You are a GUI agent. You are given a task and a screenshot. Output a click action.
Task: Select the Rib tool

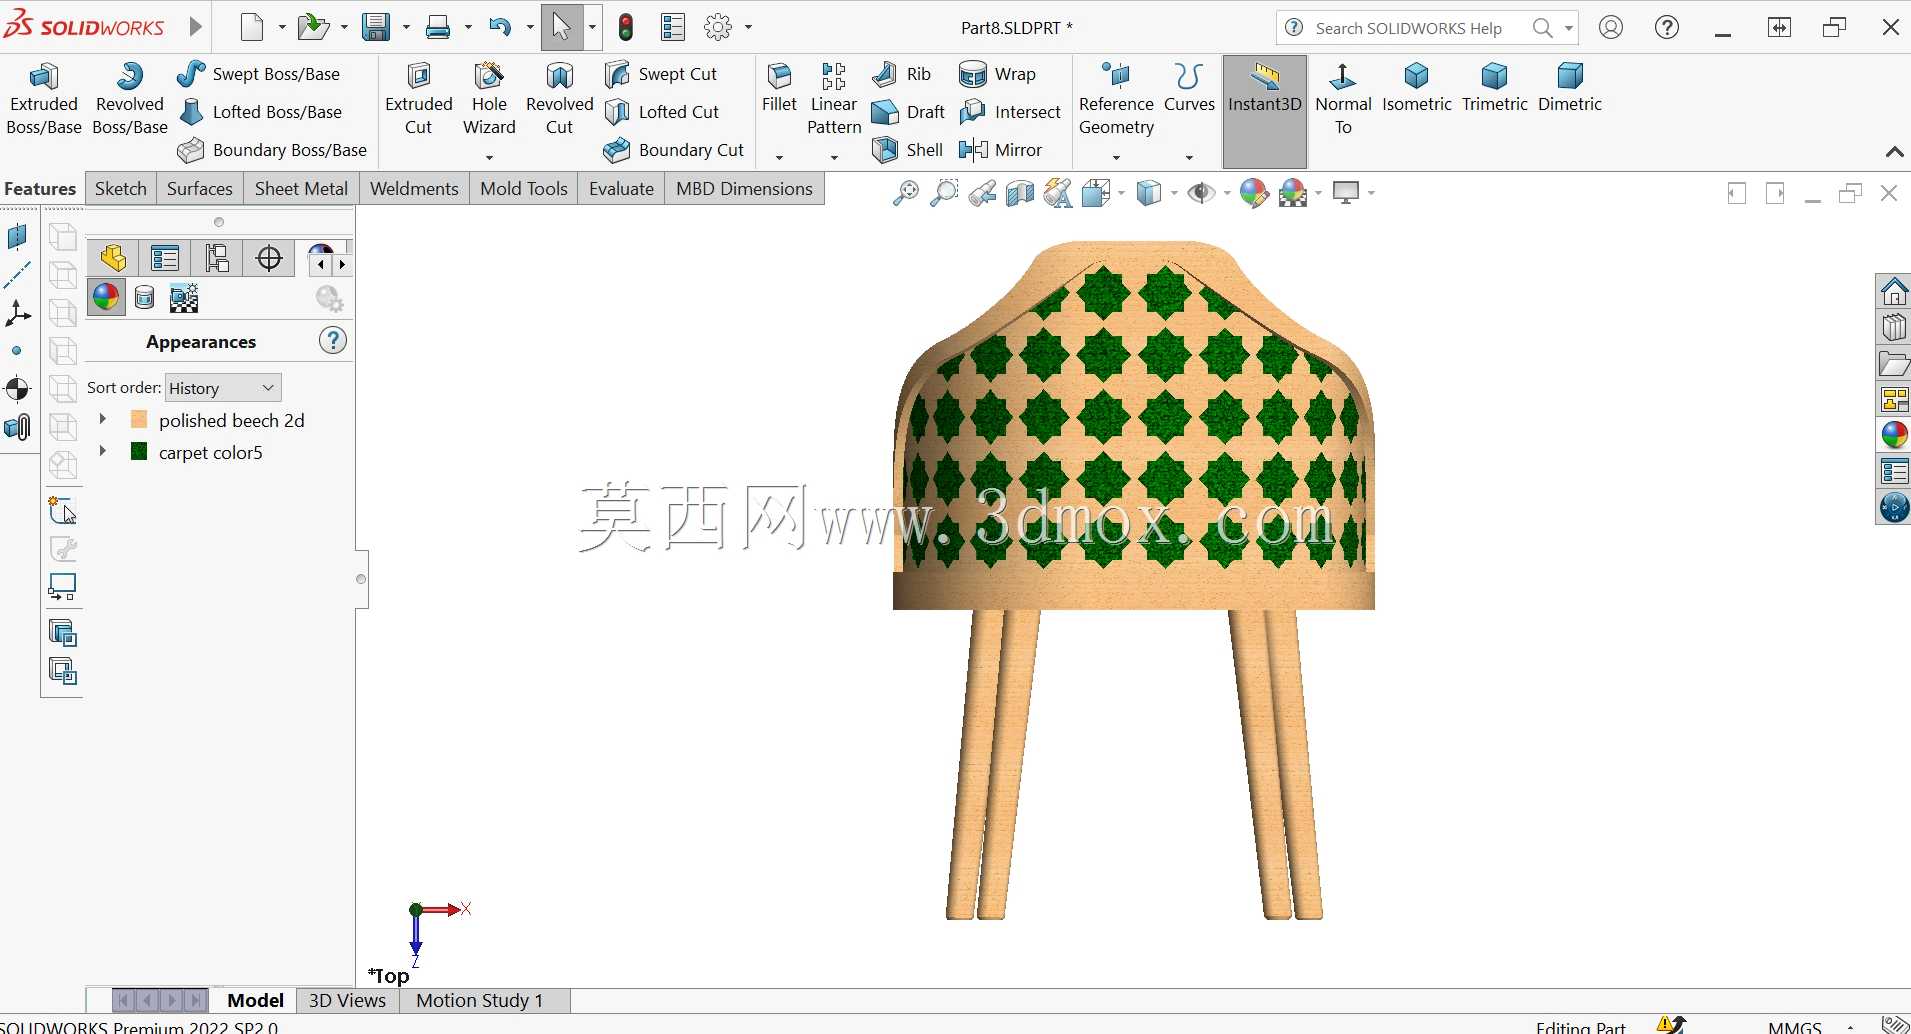(x=902, y=74)
